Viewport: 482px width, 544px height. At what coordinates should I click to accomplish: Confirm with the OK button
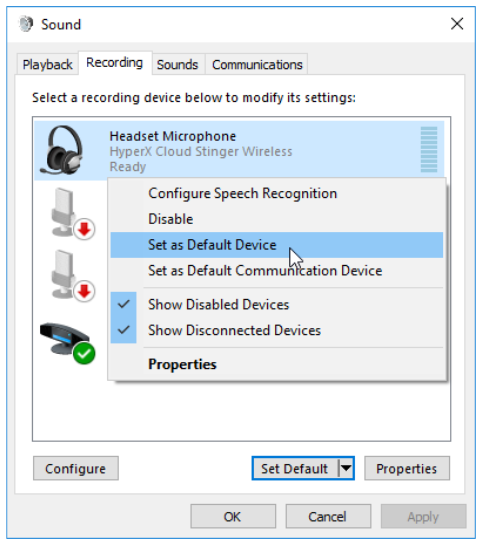[x=233, y=517]
